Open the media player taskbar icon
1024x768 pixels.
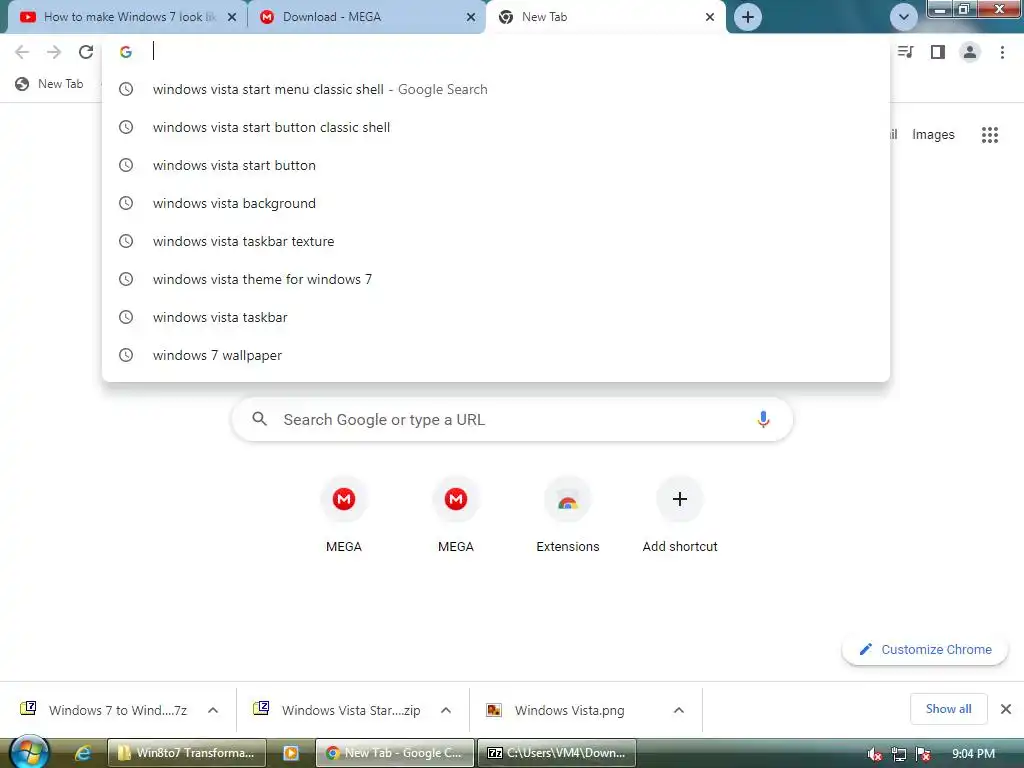[x=291, y=753]
